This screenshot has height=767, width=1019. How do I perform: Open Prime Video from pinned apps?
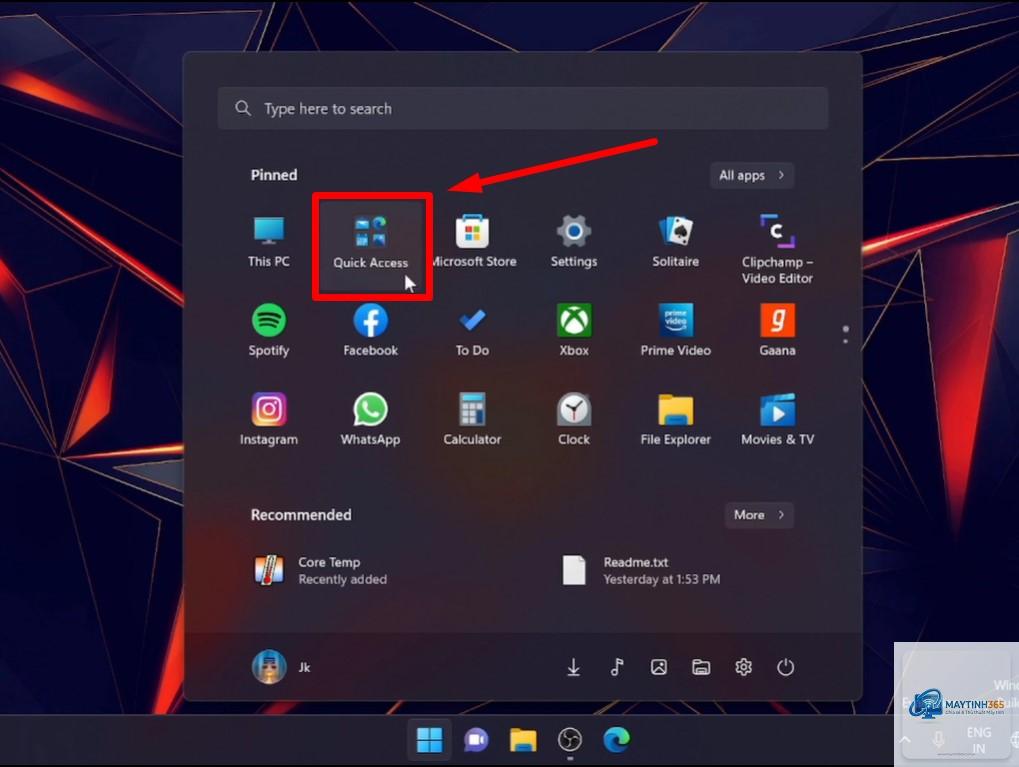676,331
